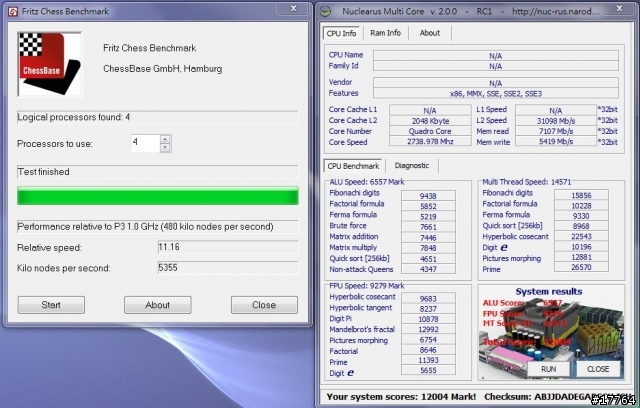Click the L1 Speed N/A value
Screen dimensions: 640x408
pyautogui.click(x=556, y=110)
